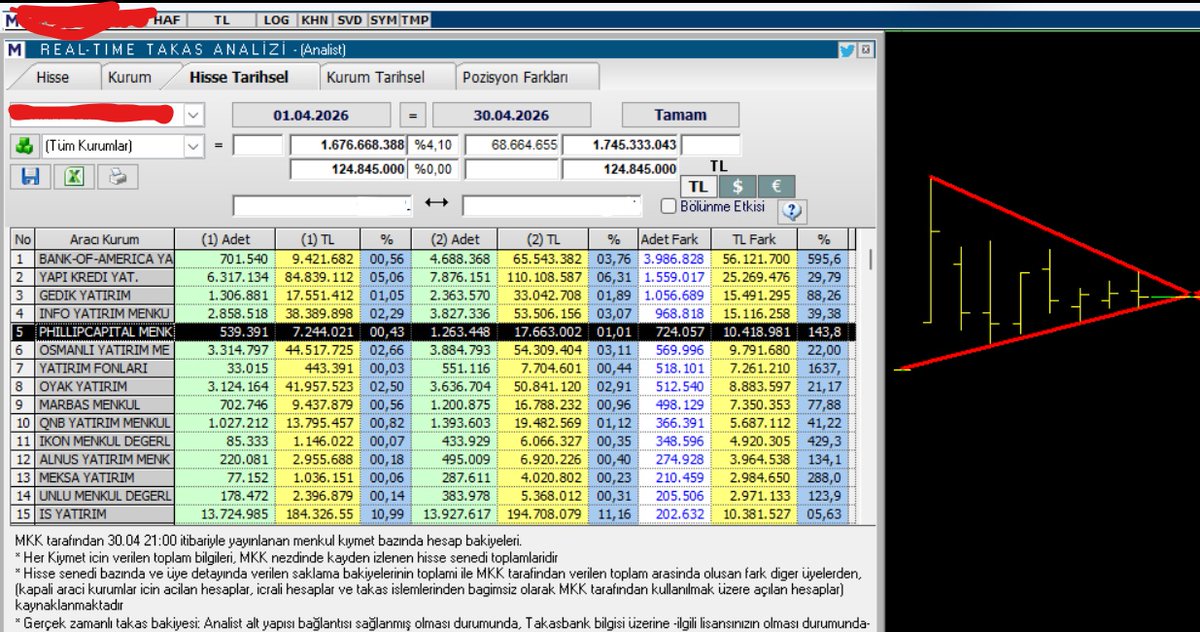Sort by the Aracı Kurum column header
The image size is (1200, 632).
(105, 240)
